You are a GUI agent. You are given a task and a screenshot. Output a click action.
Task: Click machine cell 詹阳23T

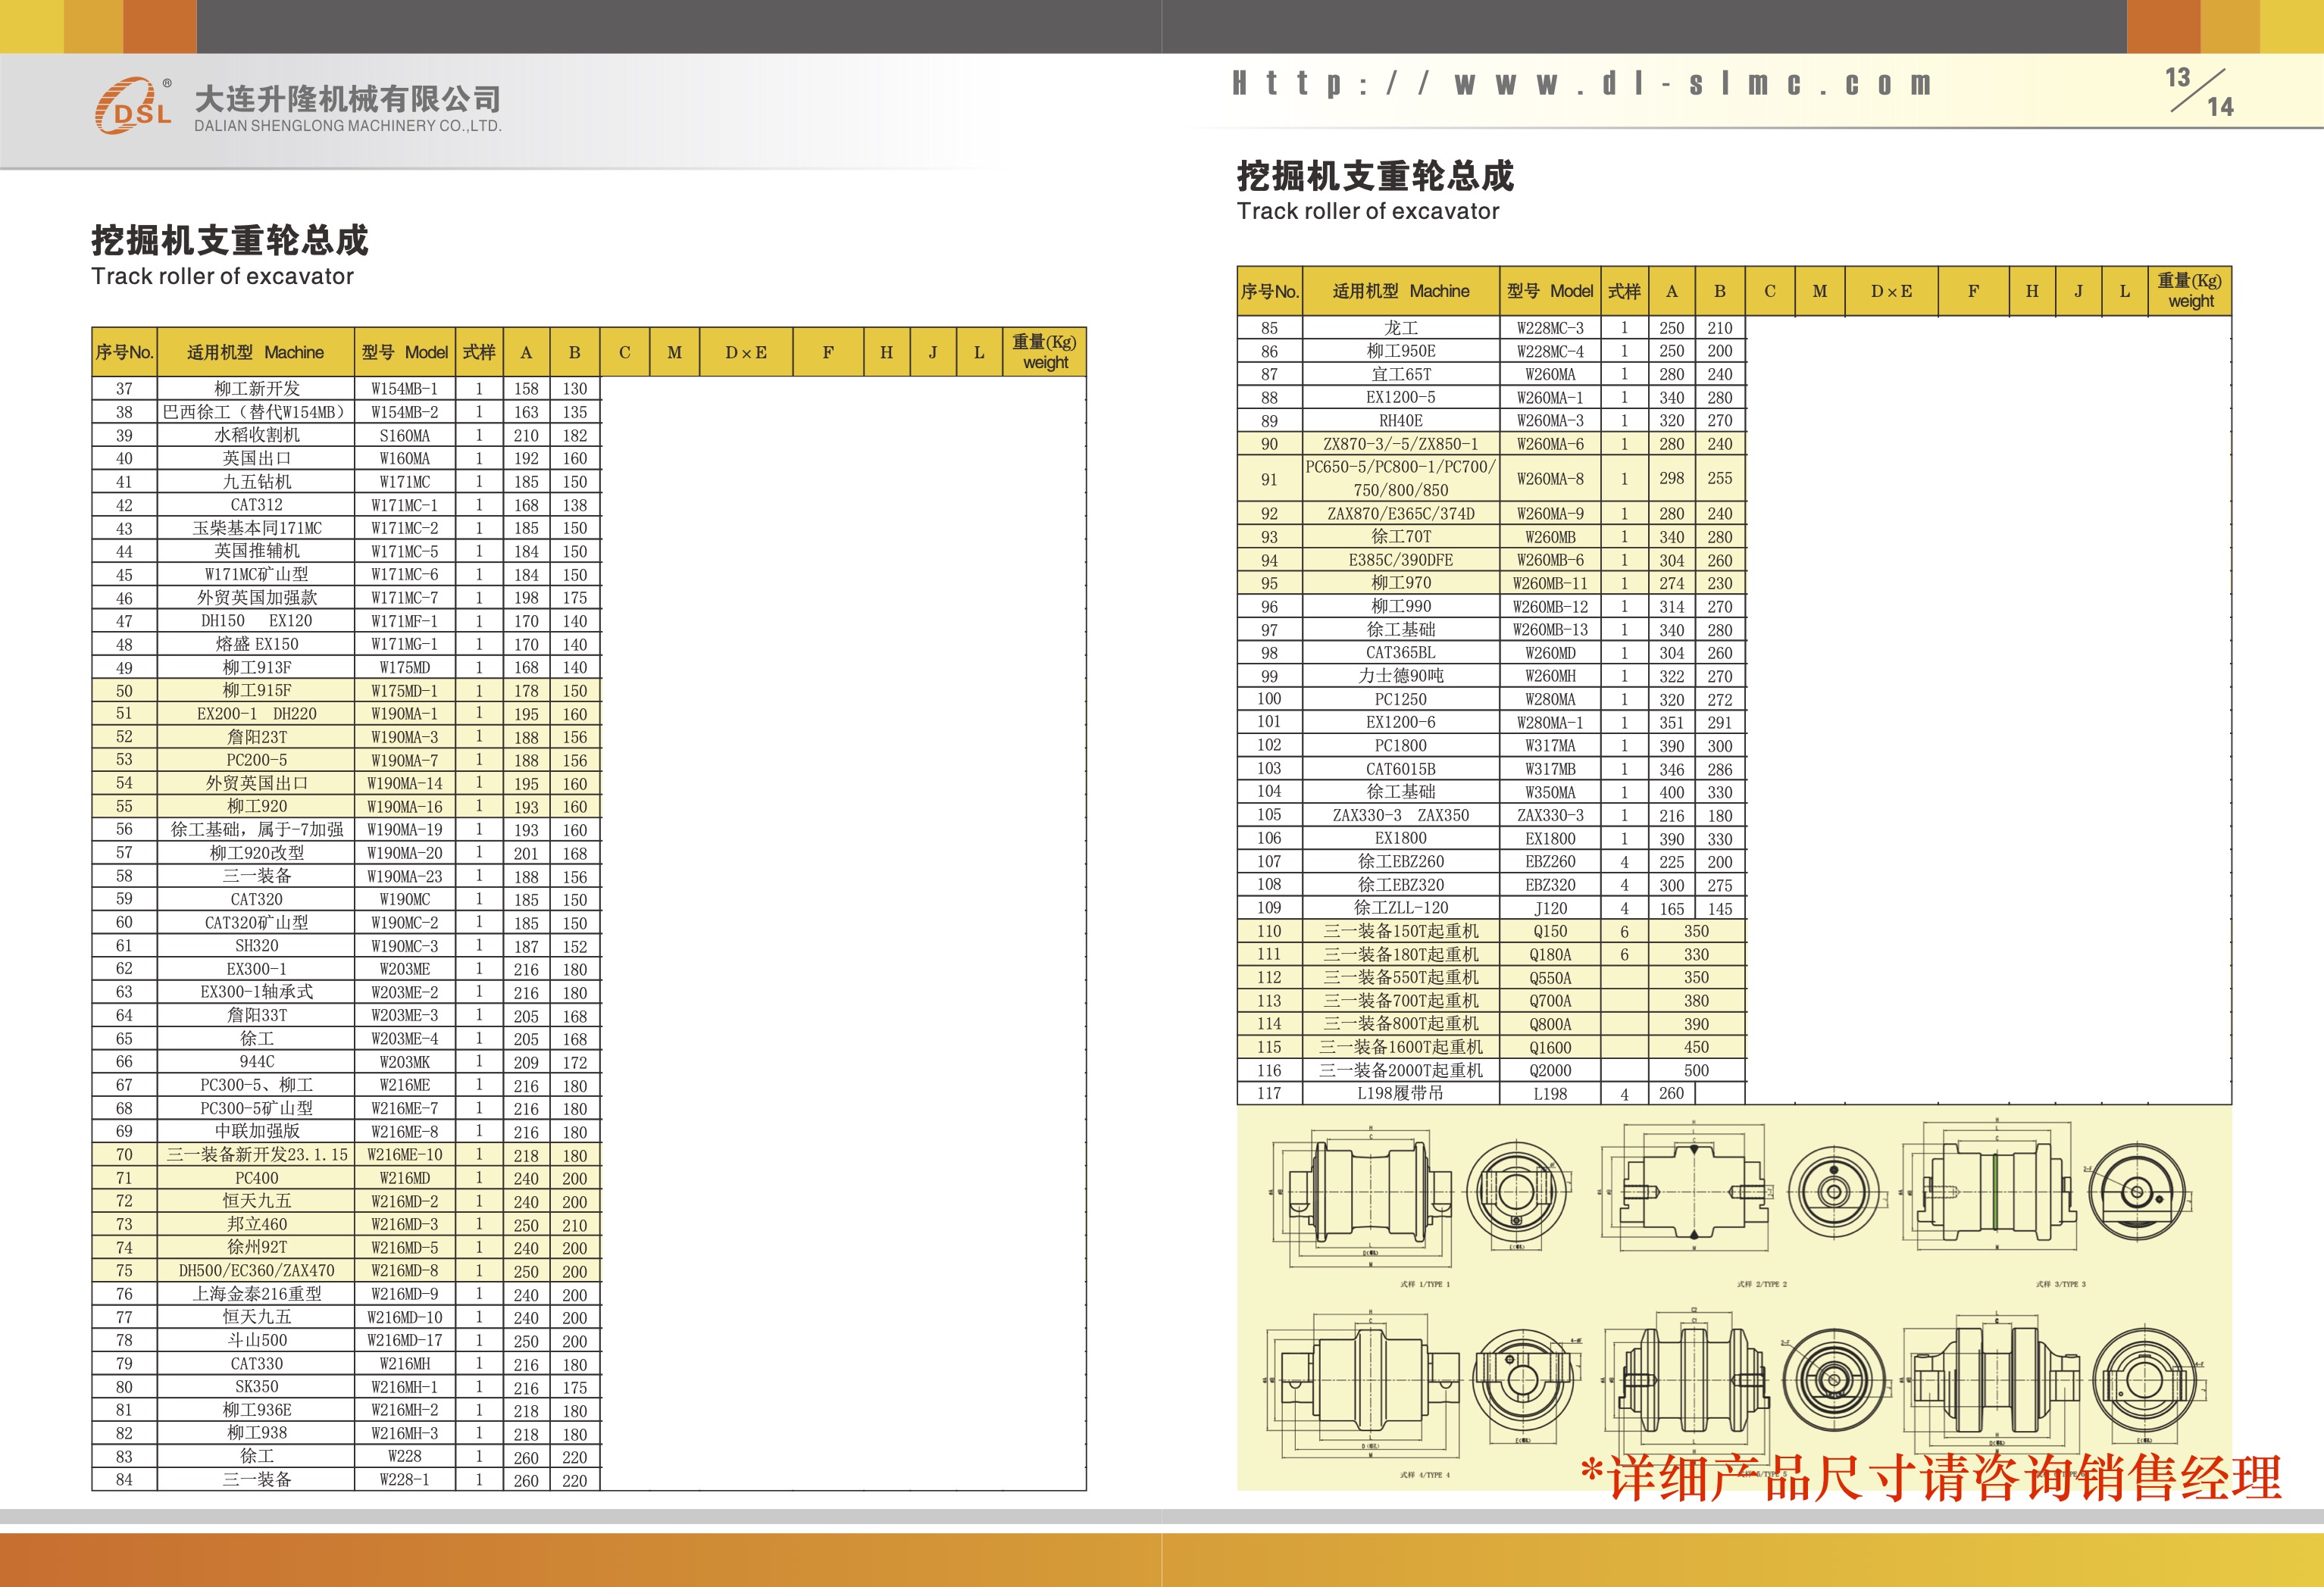click(256, 736)
